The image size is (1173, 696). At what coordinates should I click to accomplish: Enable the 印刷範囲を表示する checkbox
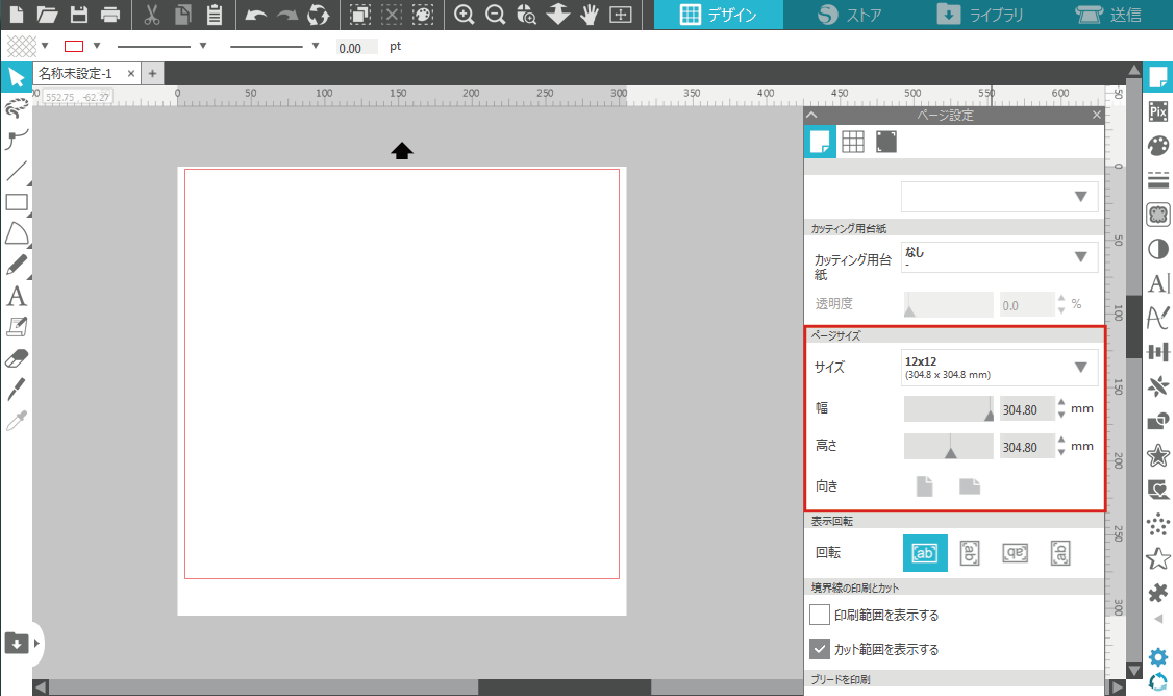pos(819,615)
